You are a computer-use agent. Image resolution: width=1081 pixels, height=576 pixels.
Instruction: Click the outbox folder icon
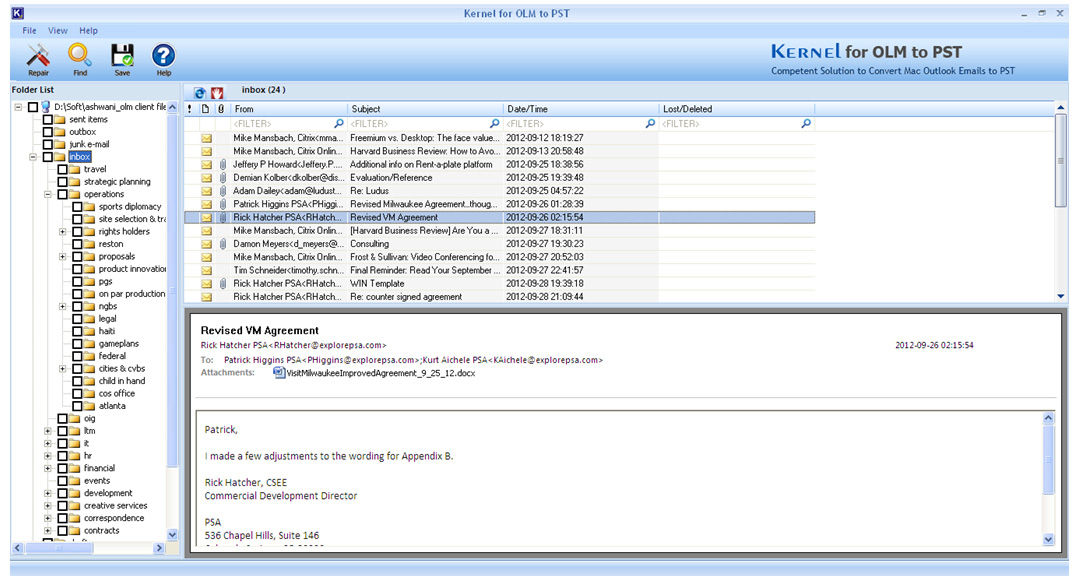[x=61, y=132]
